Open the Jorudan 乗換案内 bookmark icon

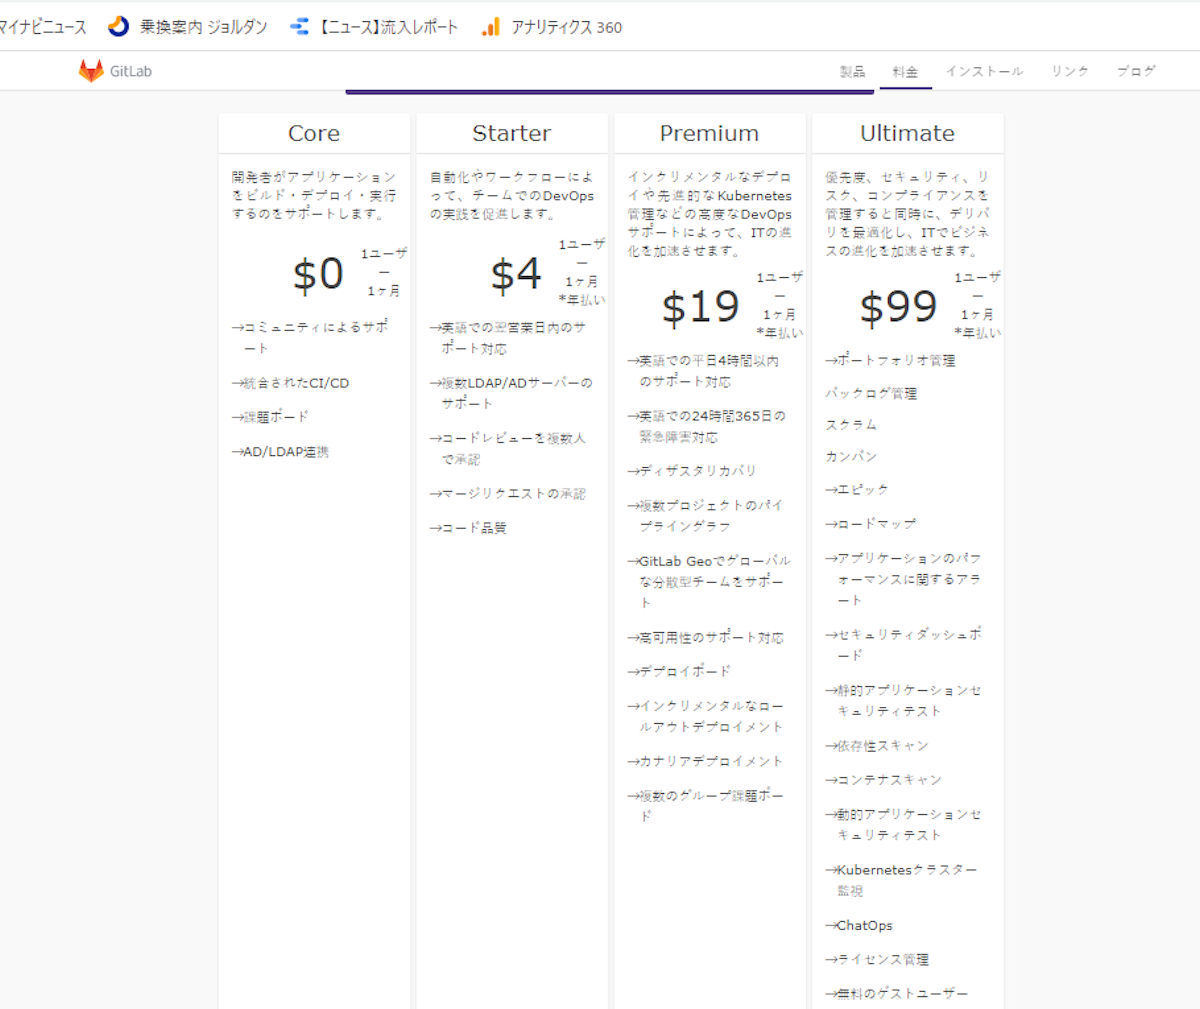(119, 27)
